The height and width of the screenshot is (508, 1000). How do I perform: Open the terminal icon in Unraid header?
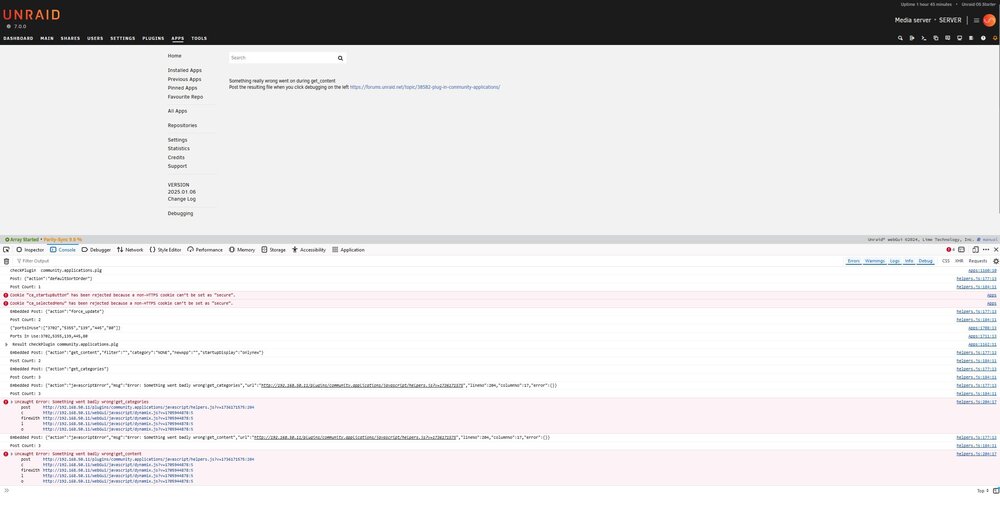pos(923,38)
